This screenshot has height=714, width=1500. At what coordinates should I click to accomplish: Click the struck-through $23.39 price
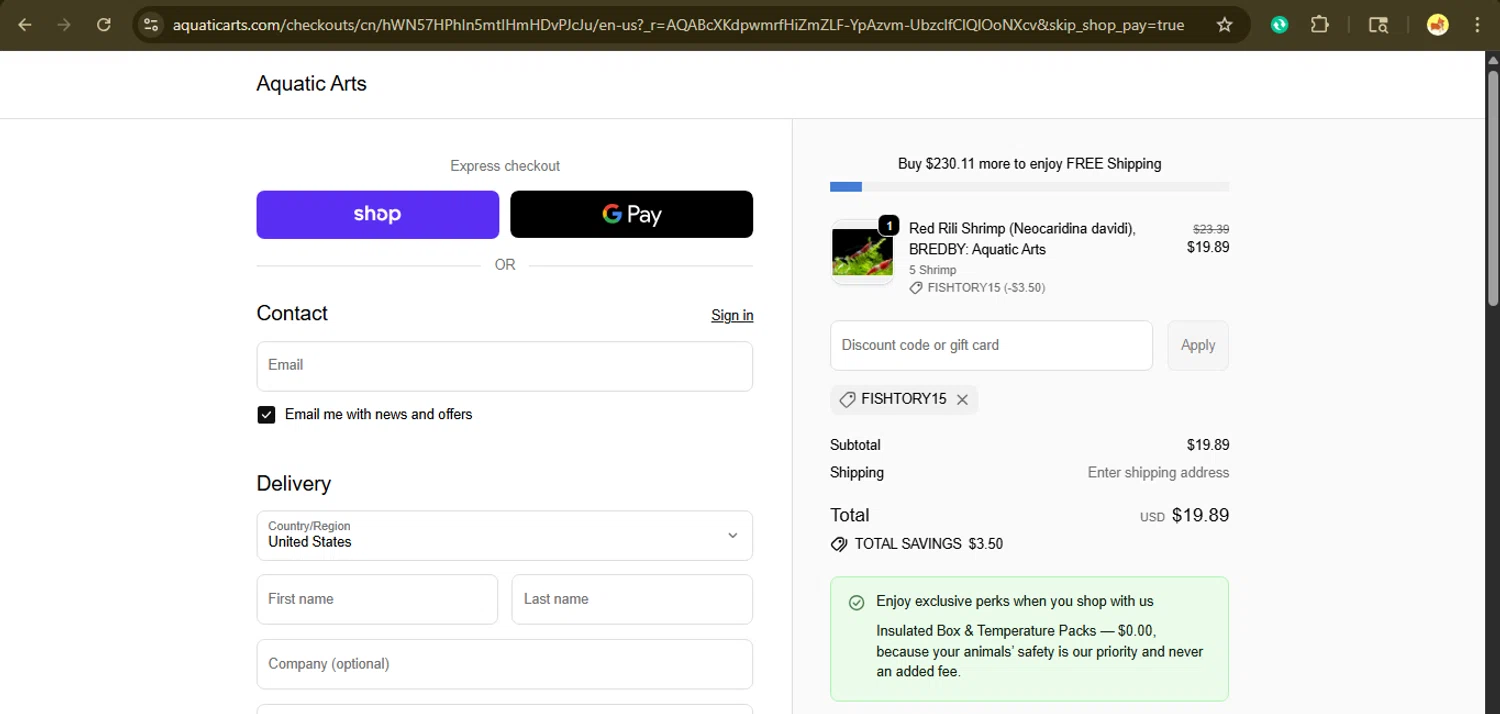click(1211, 229)
